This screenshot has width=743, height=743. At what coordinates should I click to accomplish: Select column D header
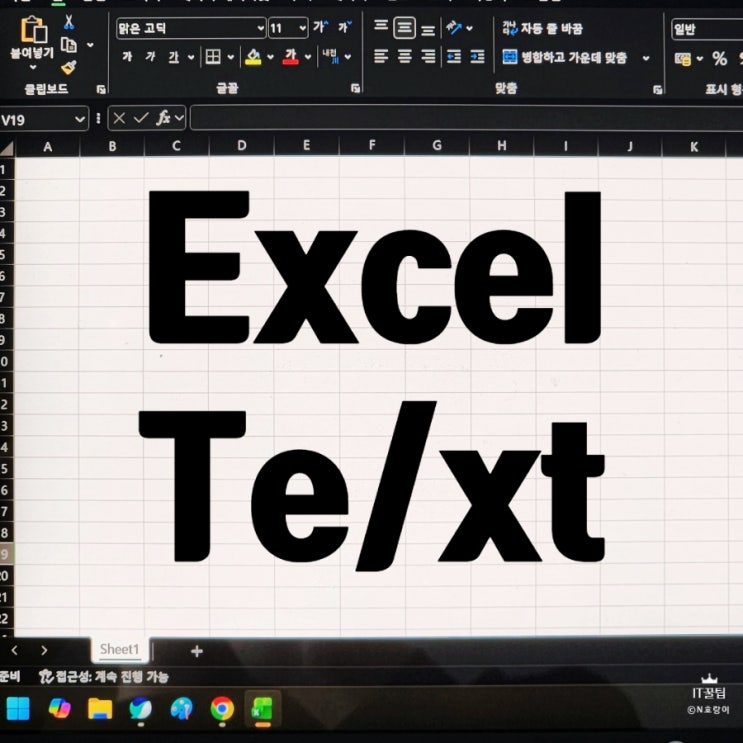pyautogui.click(x=242, y=145)
